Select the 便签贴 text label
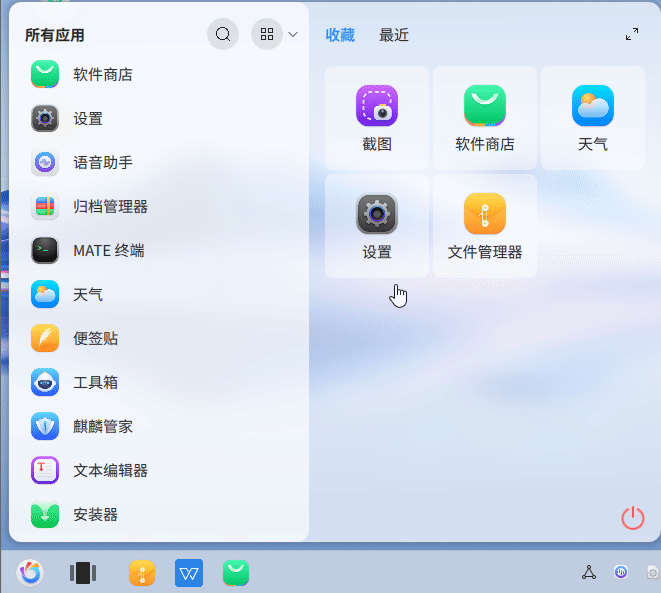Image resolution: width=661 pixels, height=593 pixels. [96, 338]
